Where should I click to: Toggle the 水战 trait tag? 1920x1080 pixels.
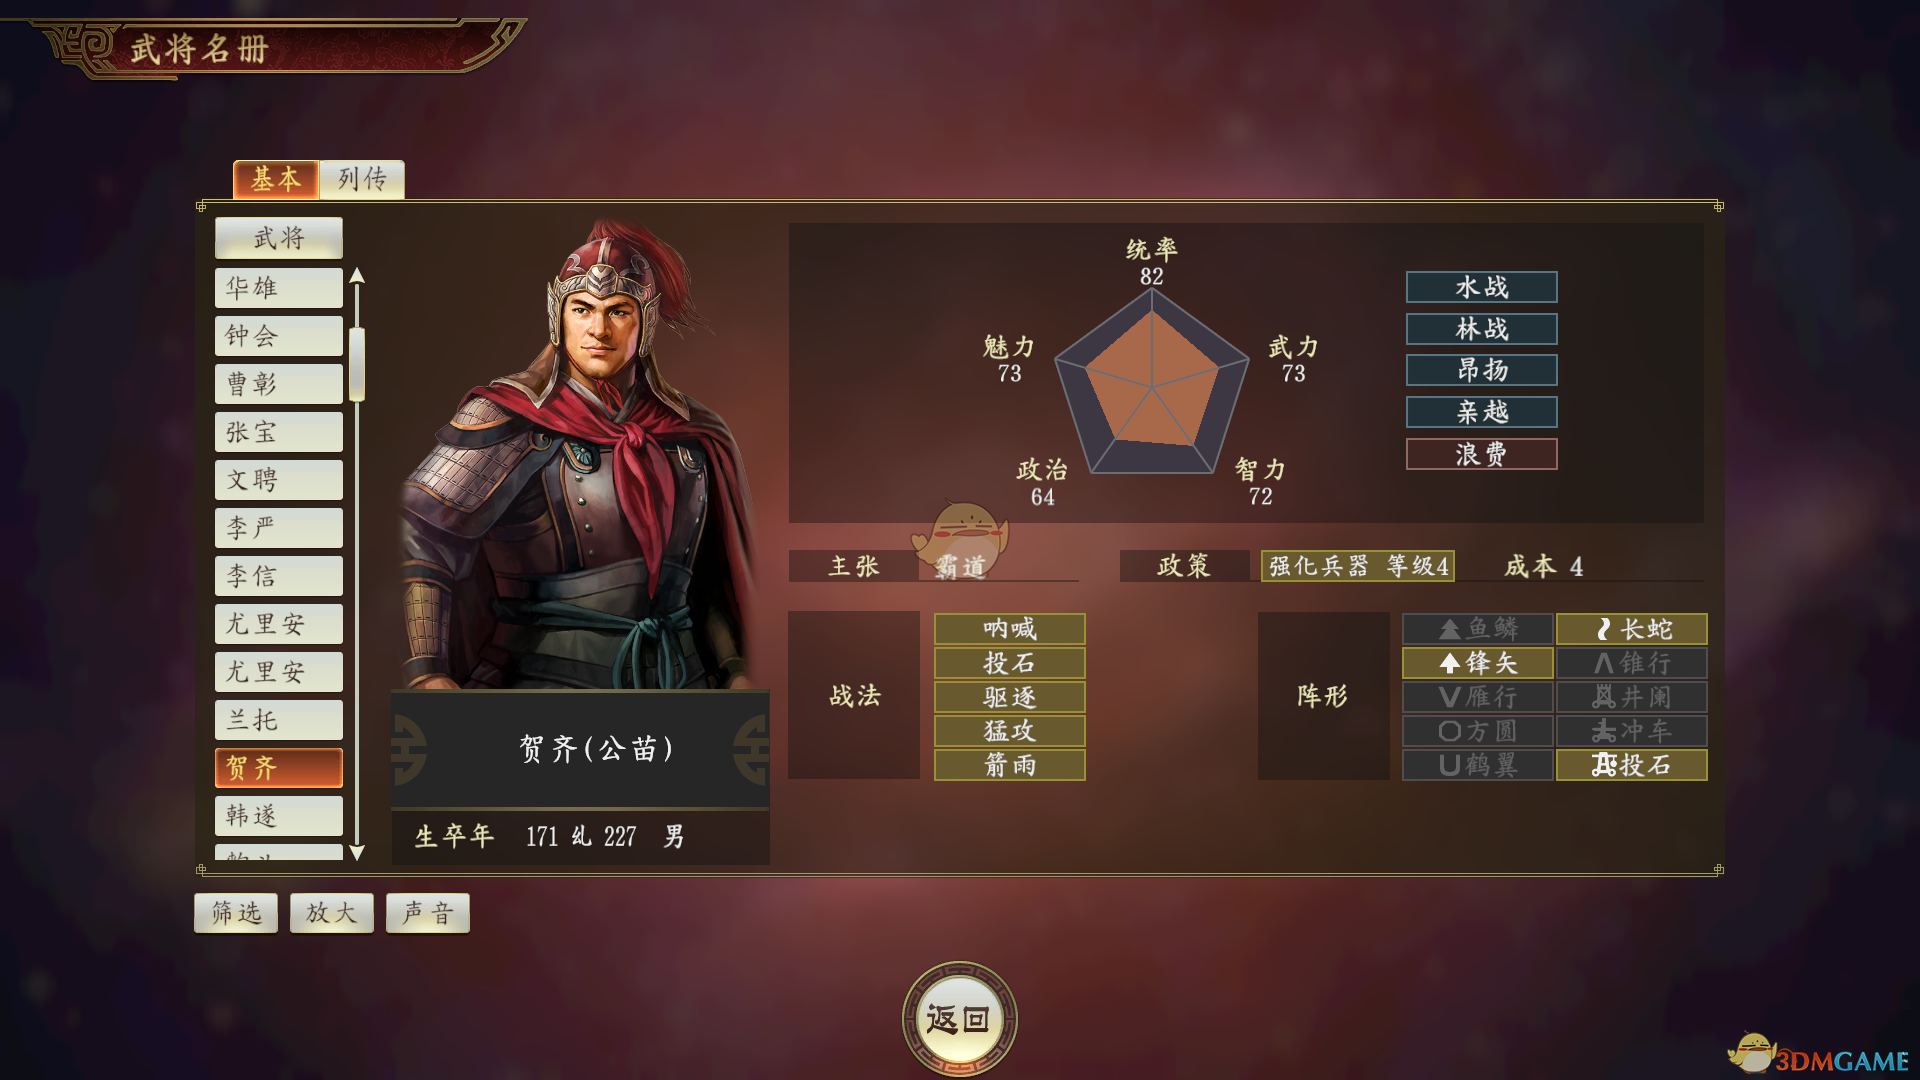1481,287
